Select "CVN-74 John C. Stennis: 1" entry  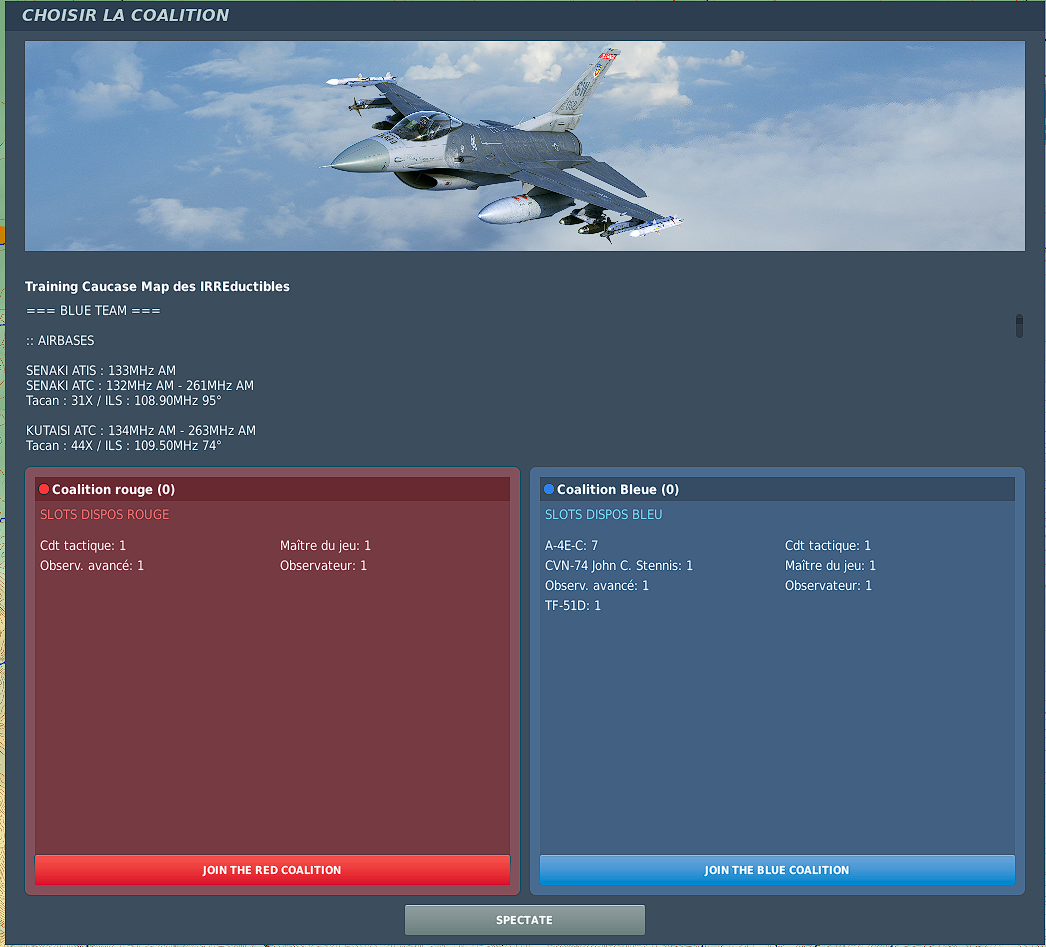coord(619,566)
